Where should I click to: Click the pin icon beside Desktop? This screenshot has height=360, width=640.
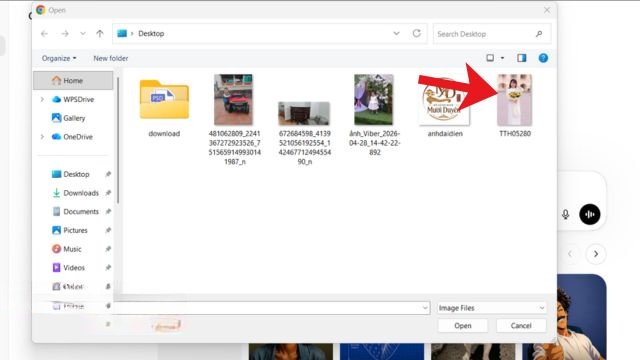point(108,174)
